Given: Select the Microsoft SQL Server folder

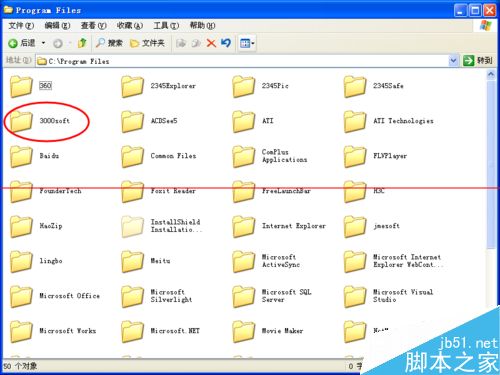Looking at the screenshot, I should 272,296.
